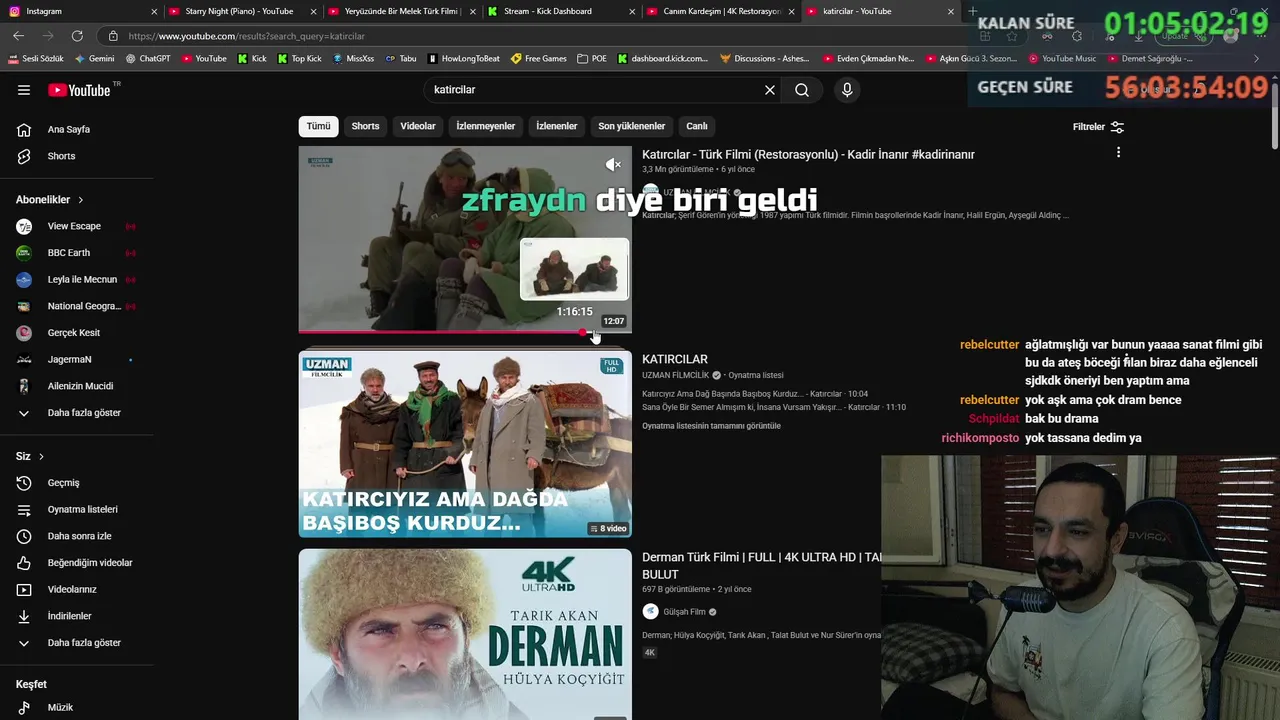
Task: Select the İzlenmeyenler filter chip
Action: coord(486,126)
